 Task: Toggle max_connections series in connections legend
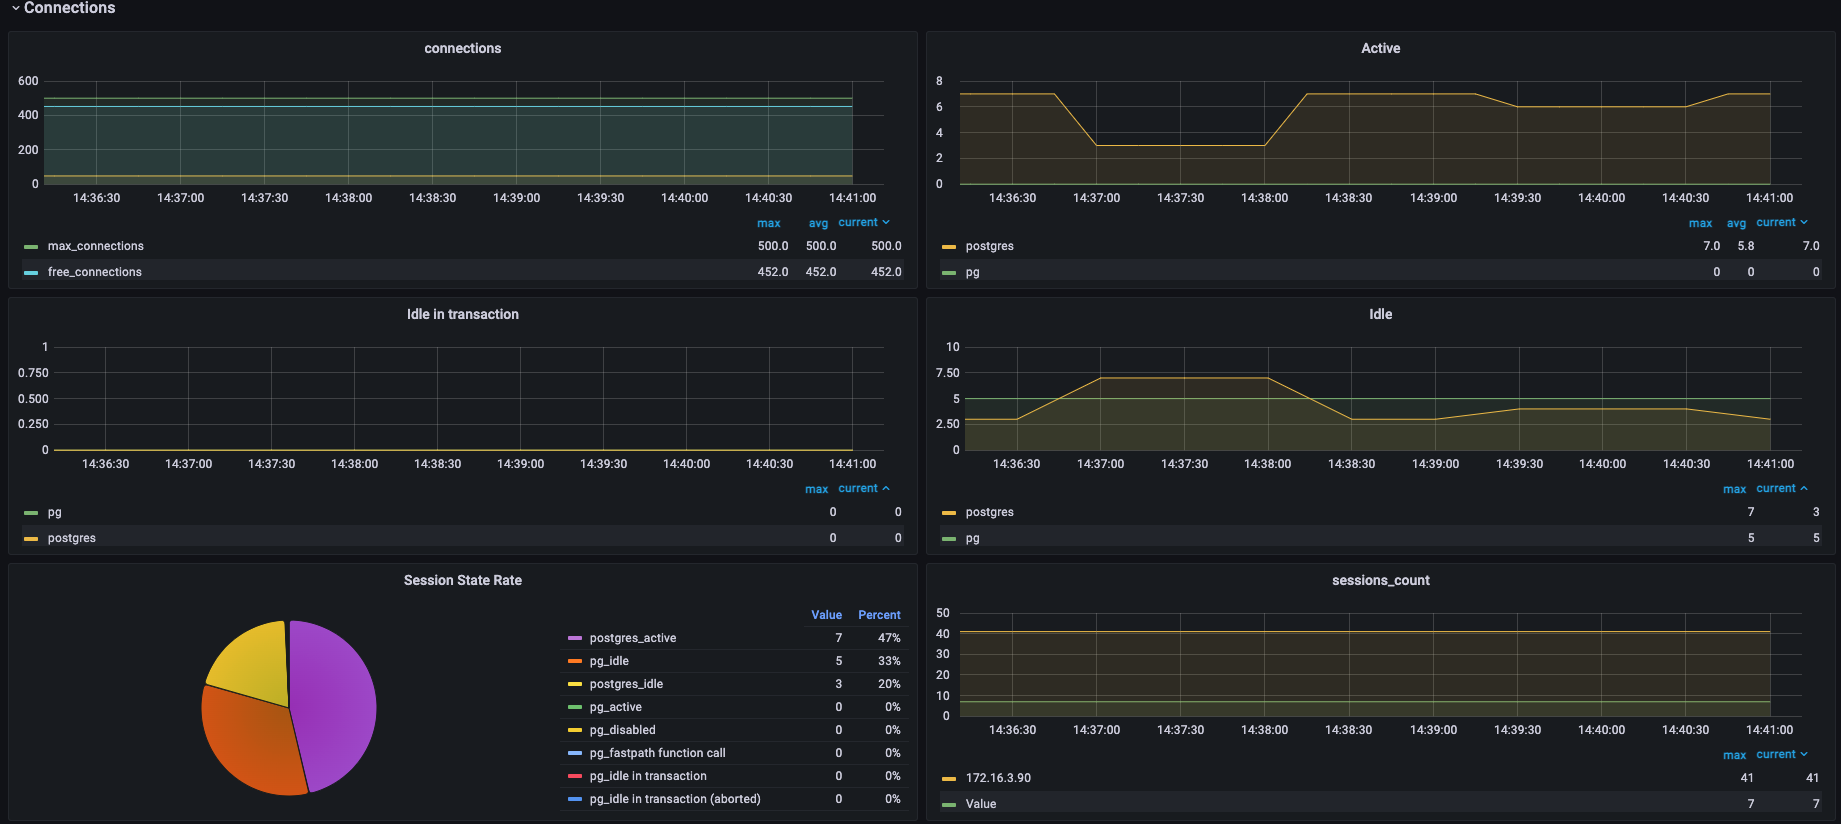click(95, 246)
